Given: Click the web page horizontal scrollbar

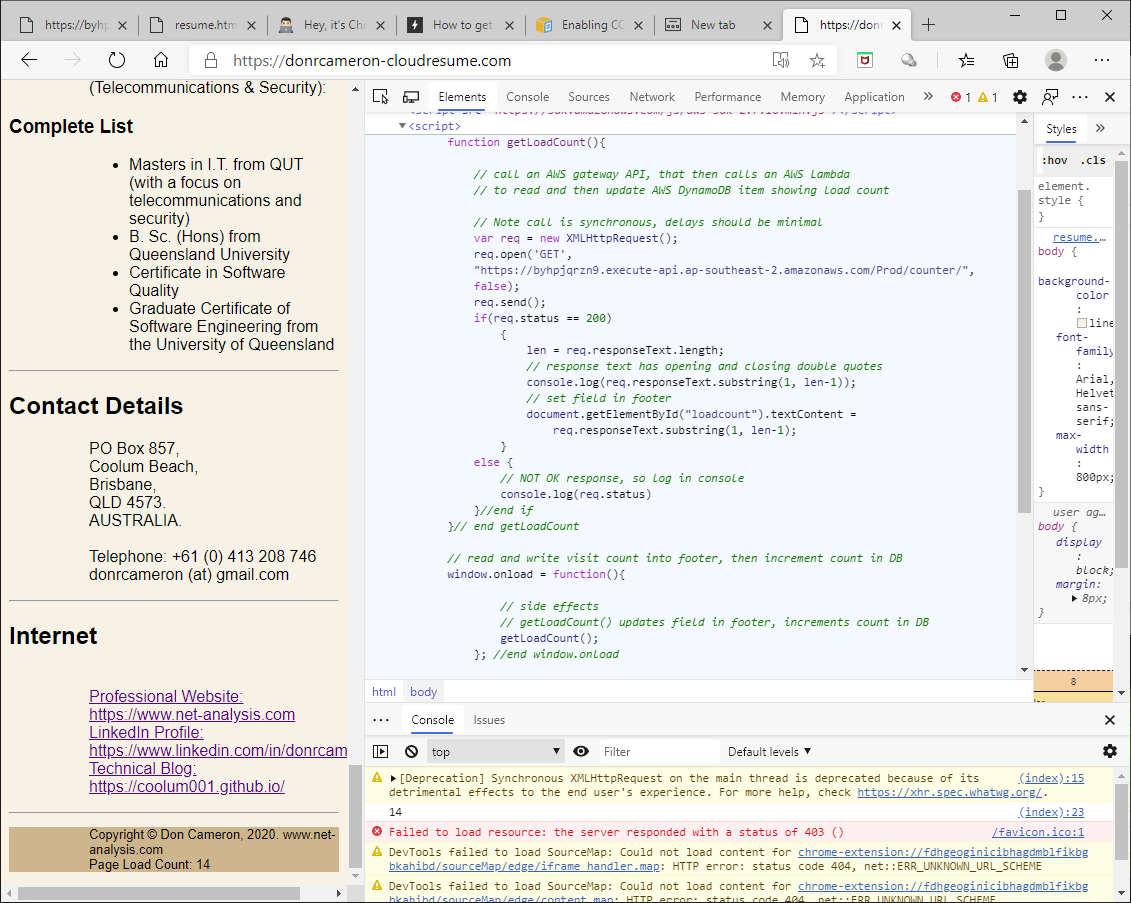Looking at the screenshot, I should tap(159, 893).
